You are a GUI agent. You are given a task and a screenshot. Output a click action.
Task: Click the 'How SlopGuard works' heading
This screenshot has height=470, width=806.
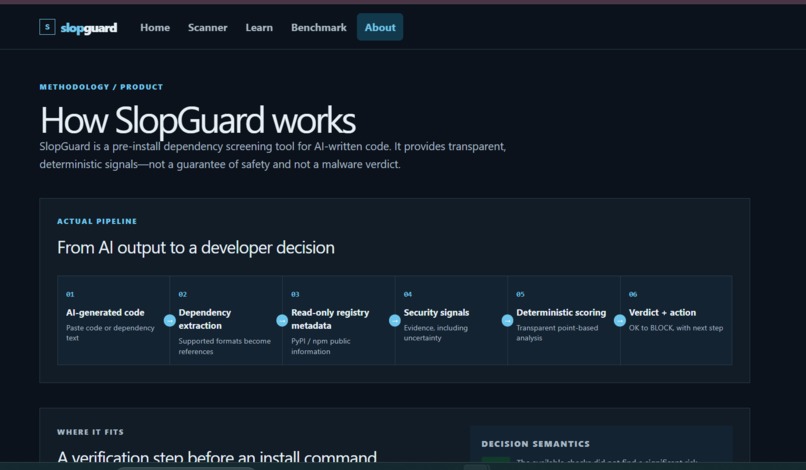198,120
